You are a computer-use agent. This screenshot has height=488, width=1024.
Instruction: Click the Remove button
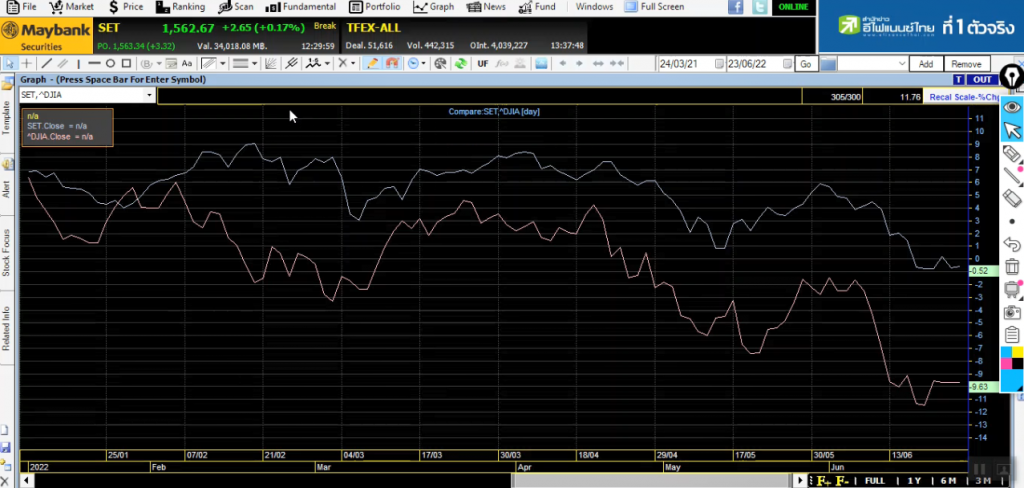point(966,63)
